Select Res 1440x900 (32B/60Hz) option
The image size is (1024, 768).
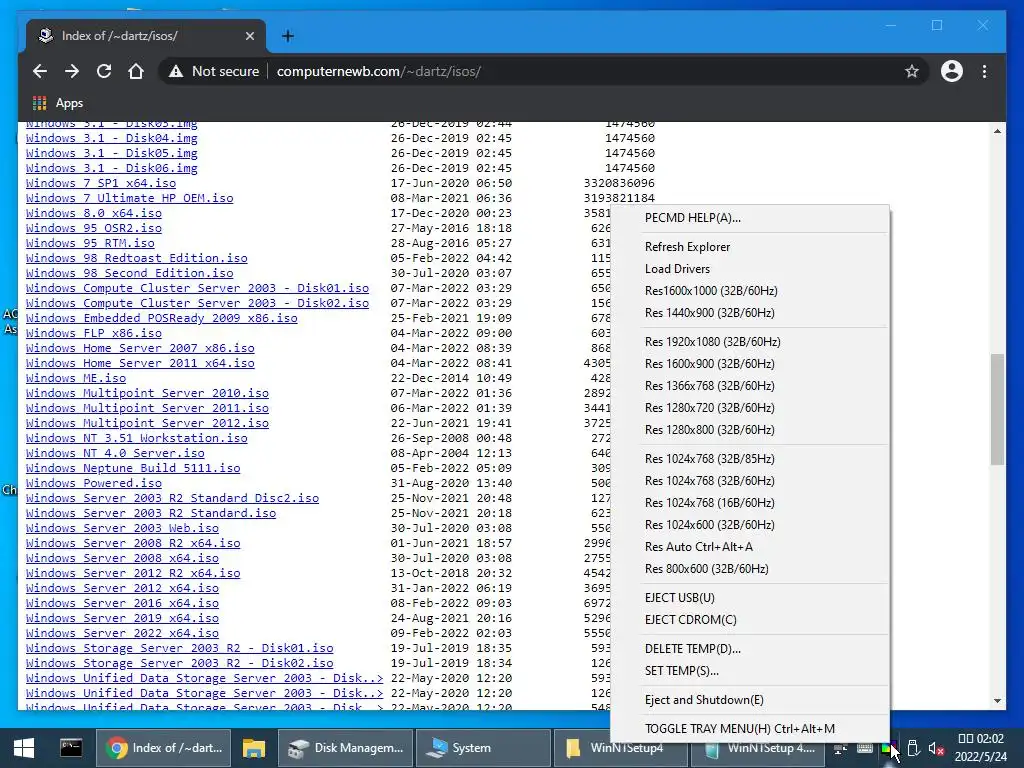pyautogui.click(x=750, y=313)
